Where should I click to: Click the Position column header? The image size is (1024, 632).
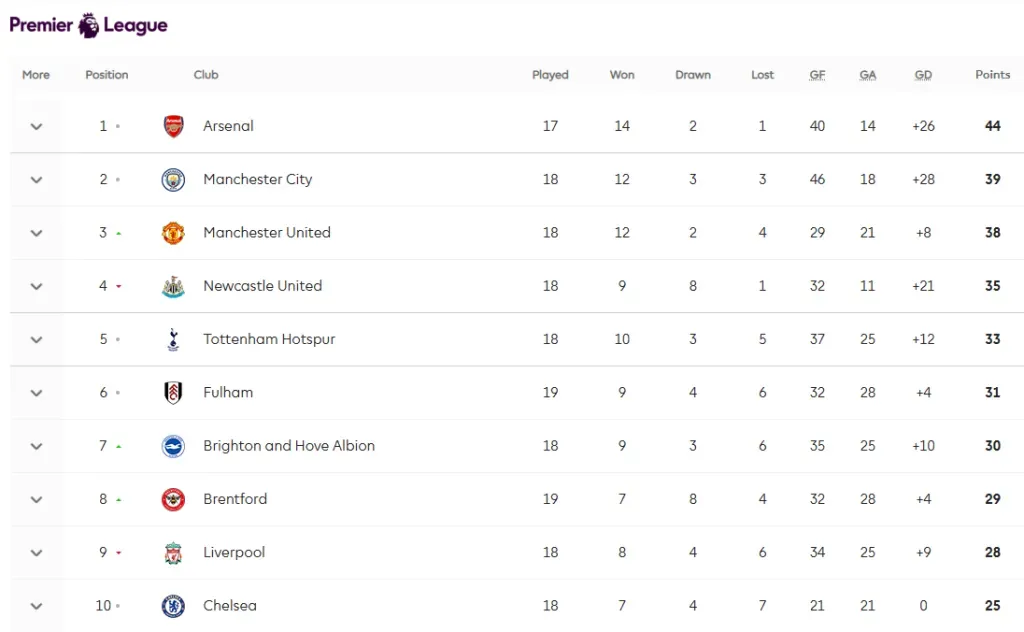click(x=107, y=75)
